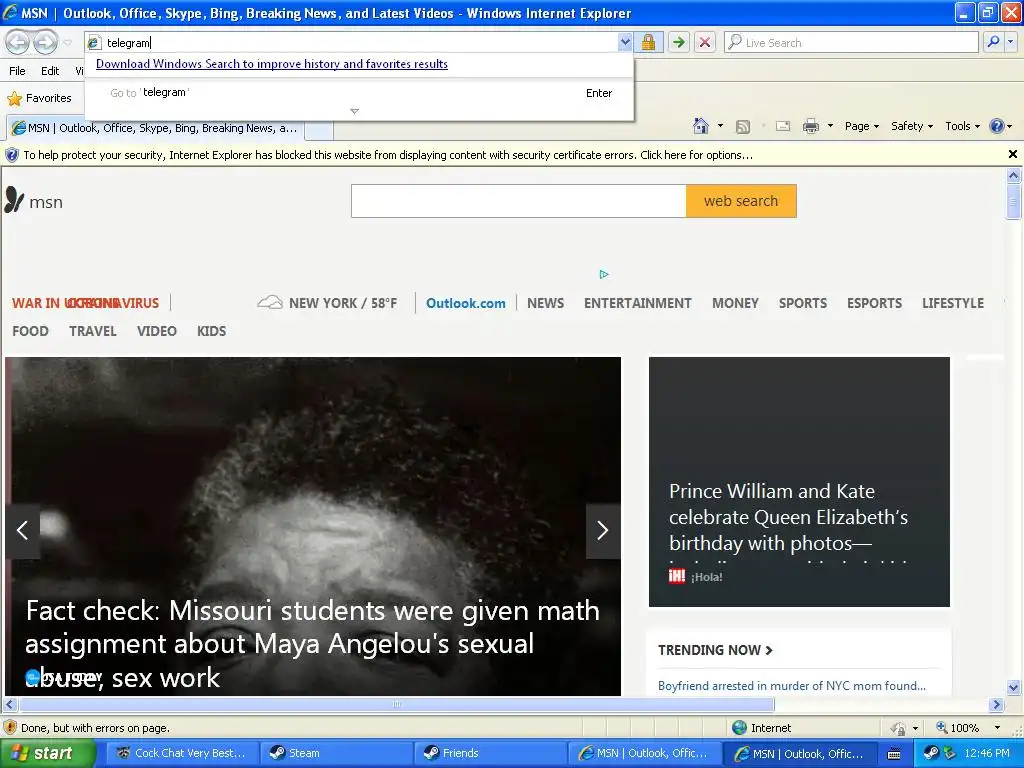1024x768 pixels.
Task: Open the Download Windows Search link
Action: [272, 64]
